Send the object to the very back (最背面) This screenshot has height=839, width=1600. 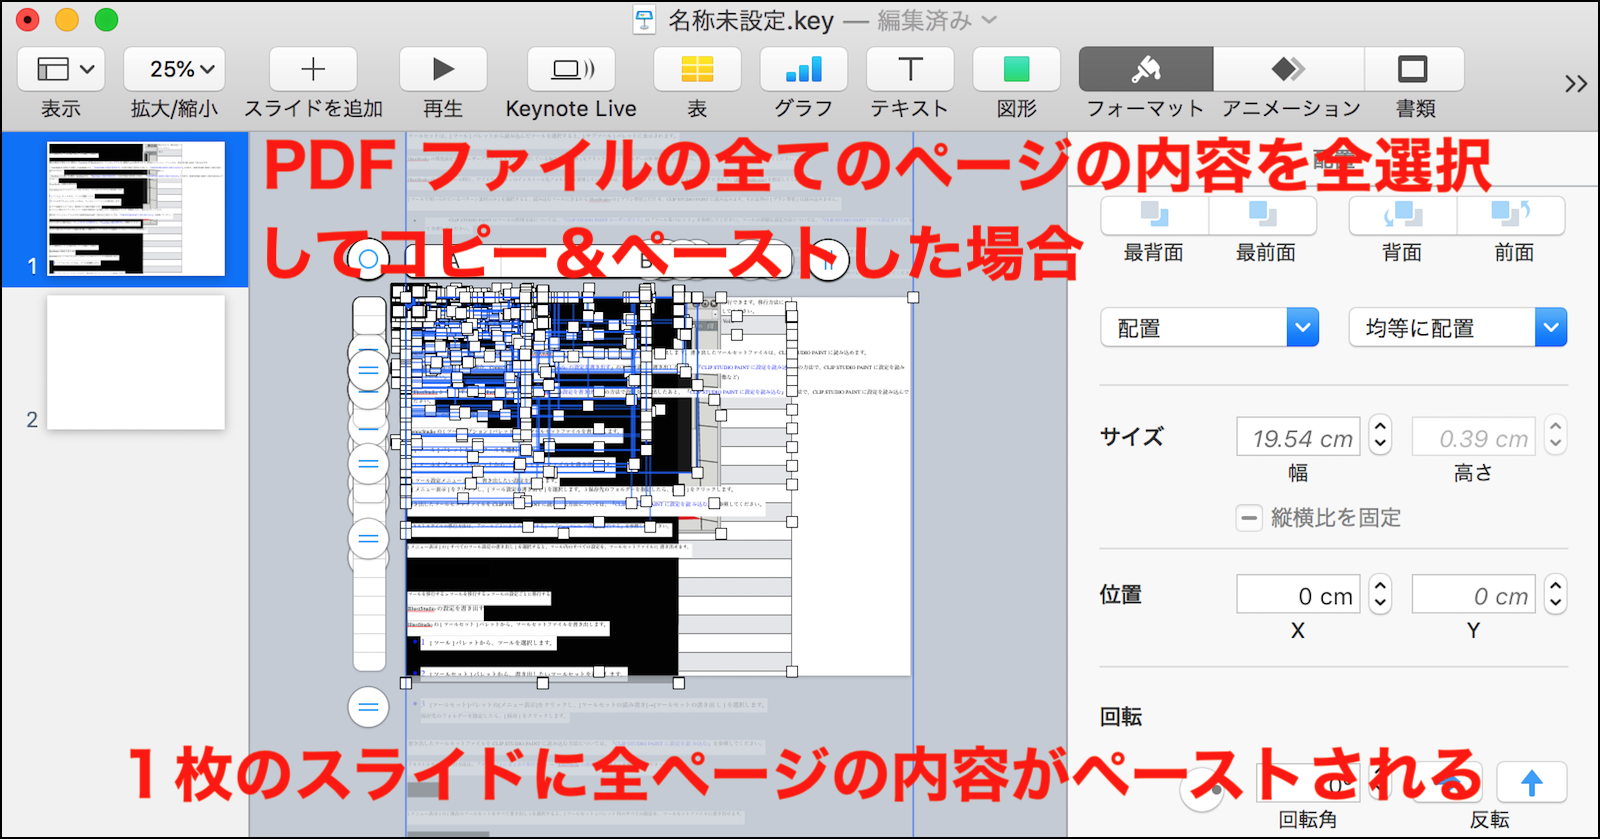pyautogui.click(x=1155, y=216)
